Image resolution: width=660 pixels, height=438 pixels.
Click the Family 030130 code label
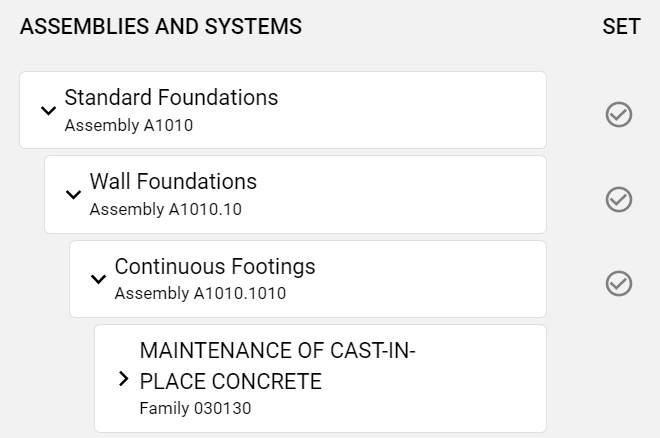[x=195, y=408]
